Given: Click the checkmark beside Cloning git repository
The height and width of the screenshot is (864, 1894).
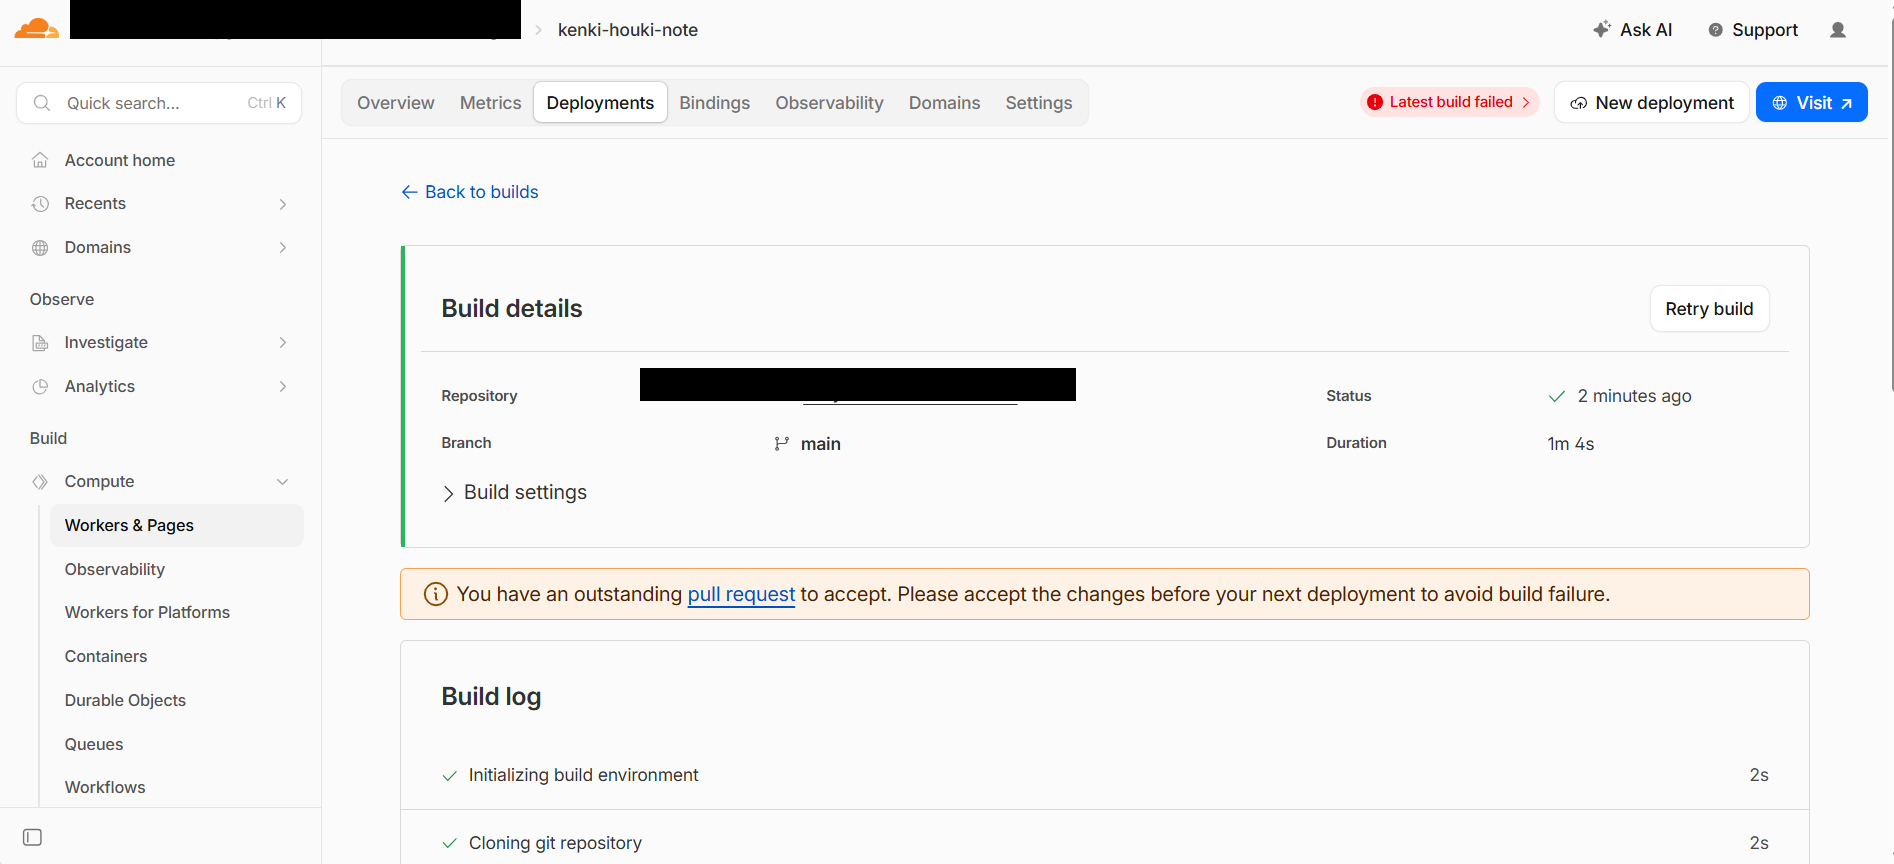Looking at the screenshot, I should tap(450, 844).
